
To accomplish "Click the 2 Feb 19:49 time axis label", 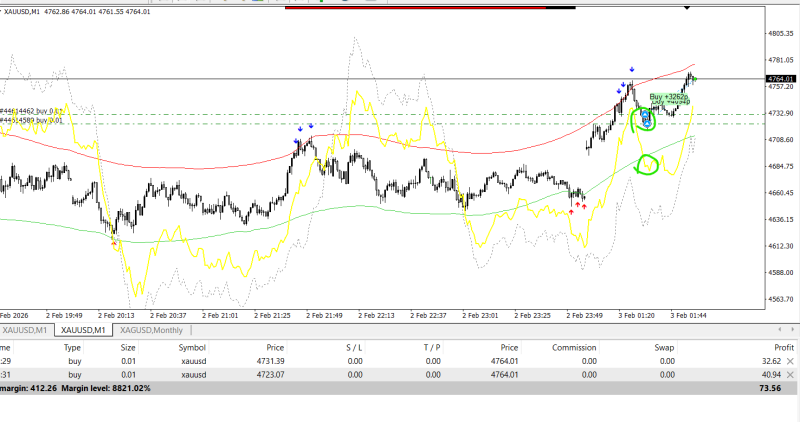I will click(x=64, y=315).
